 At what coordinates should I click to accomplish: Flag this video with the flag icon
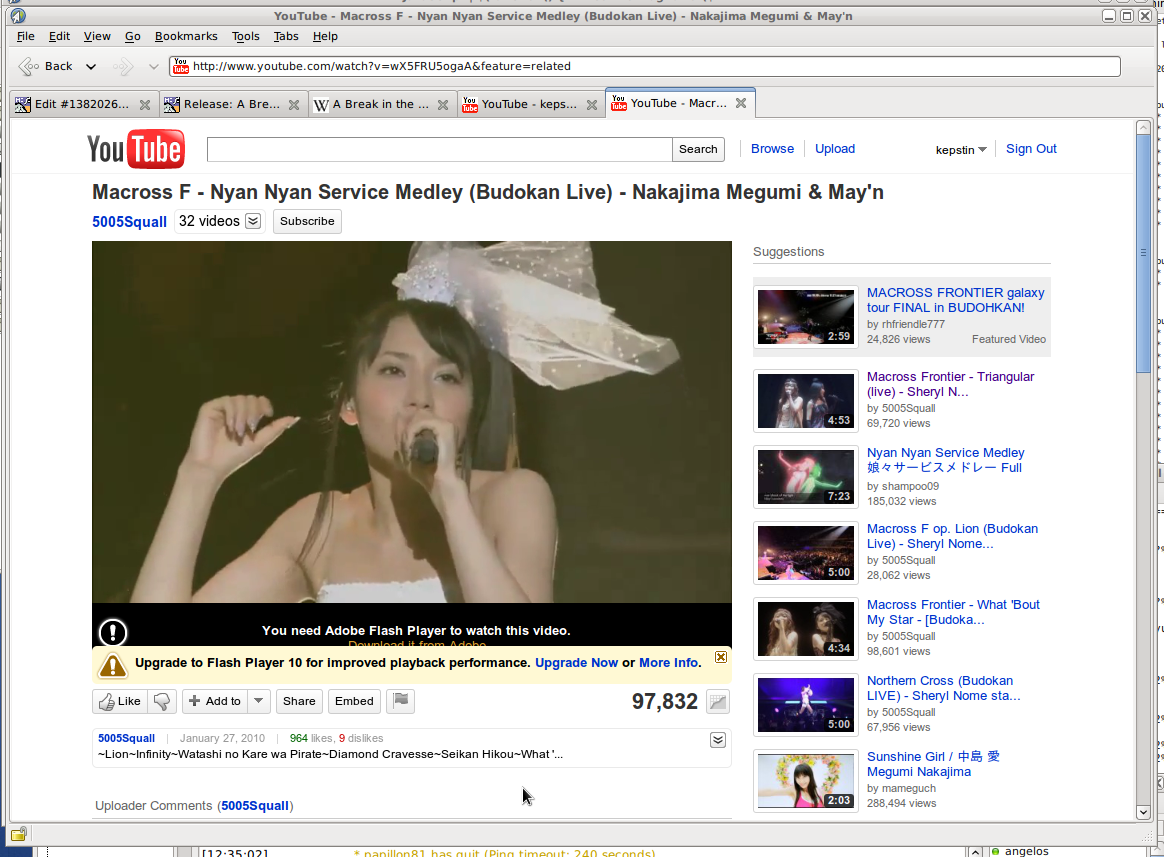401,700
